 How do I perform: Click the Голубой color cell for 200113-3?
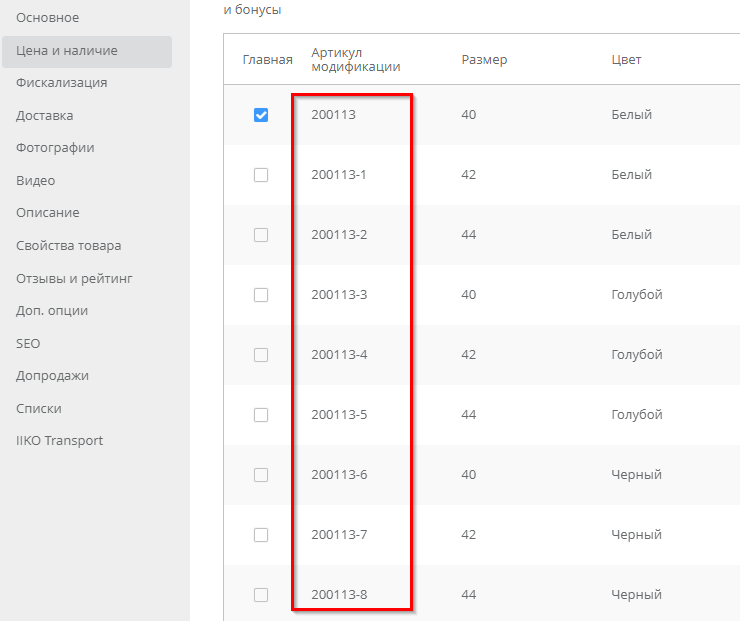point(637,295)
